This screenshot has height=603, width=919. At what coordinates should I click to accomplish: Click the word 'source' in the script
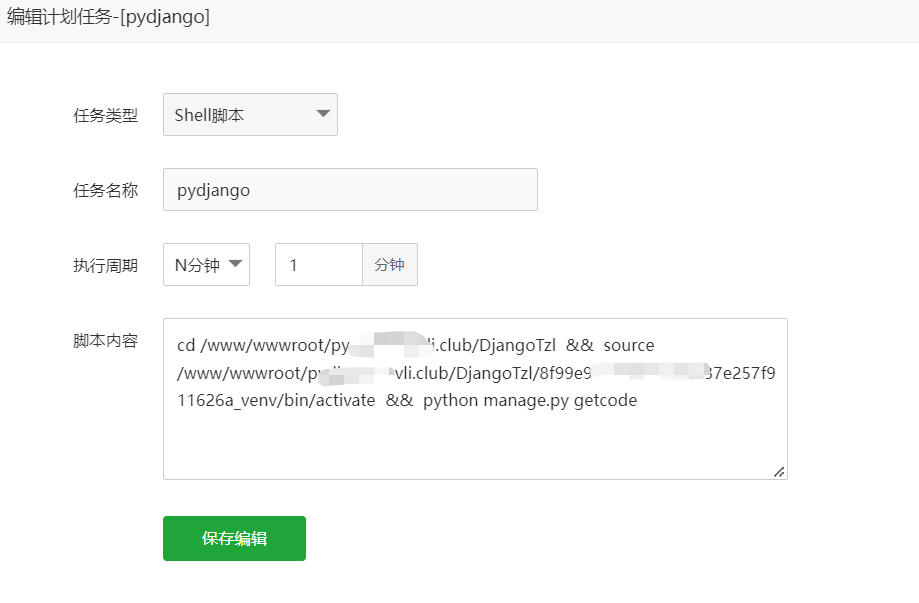coord(629,345)
